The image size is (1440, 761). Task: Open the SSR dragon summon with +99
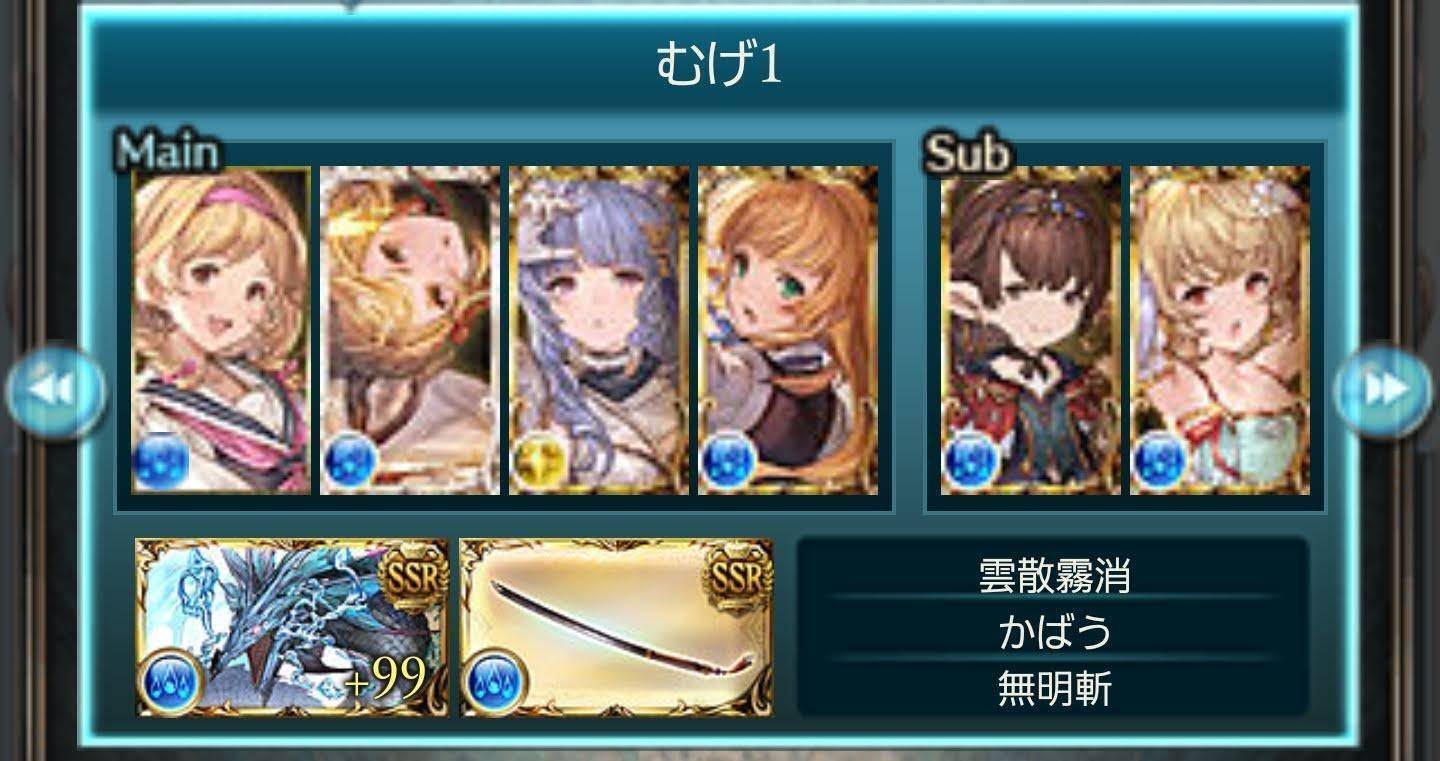coord(292,628)
